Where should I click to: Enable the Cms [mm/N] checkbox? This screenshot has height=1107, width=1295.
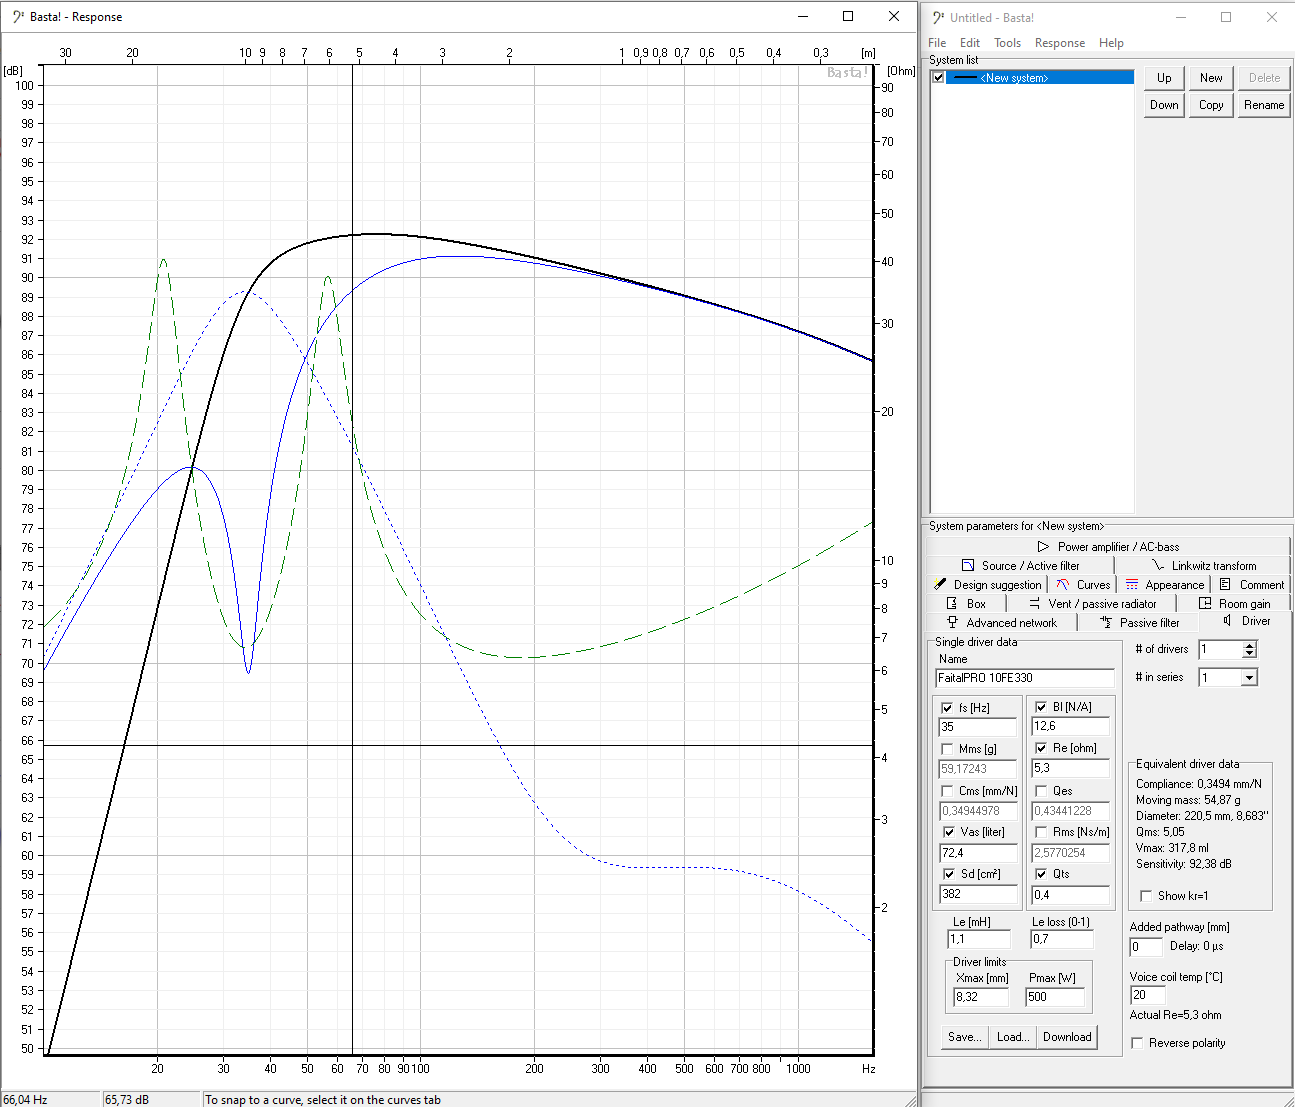(x=947, y=791)
